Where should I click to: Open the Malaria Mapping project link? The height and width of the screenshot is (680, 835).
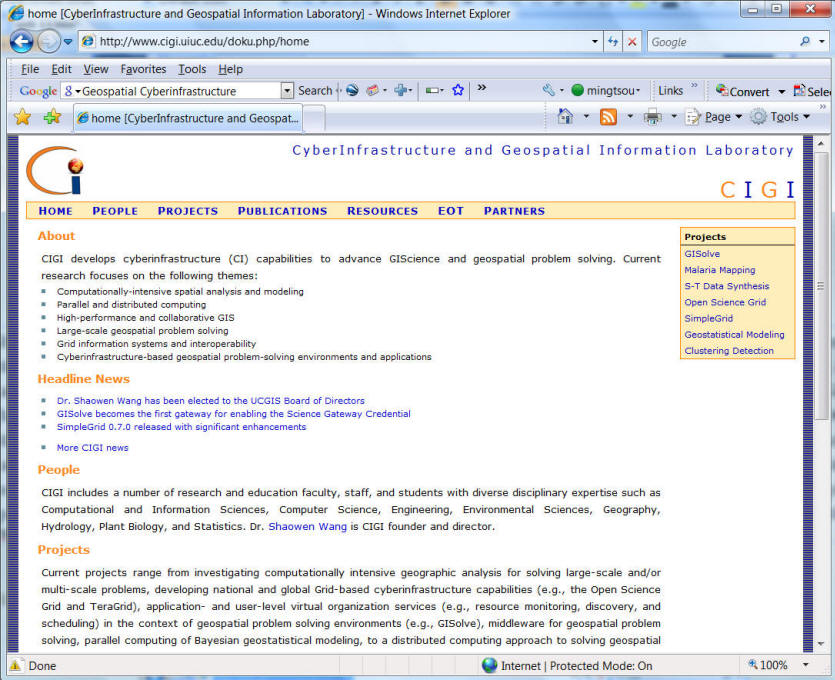(x=719, y=270)
